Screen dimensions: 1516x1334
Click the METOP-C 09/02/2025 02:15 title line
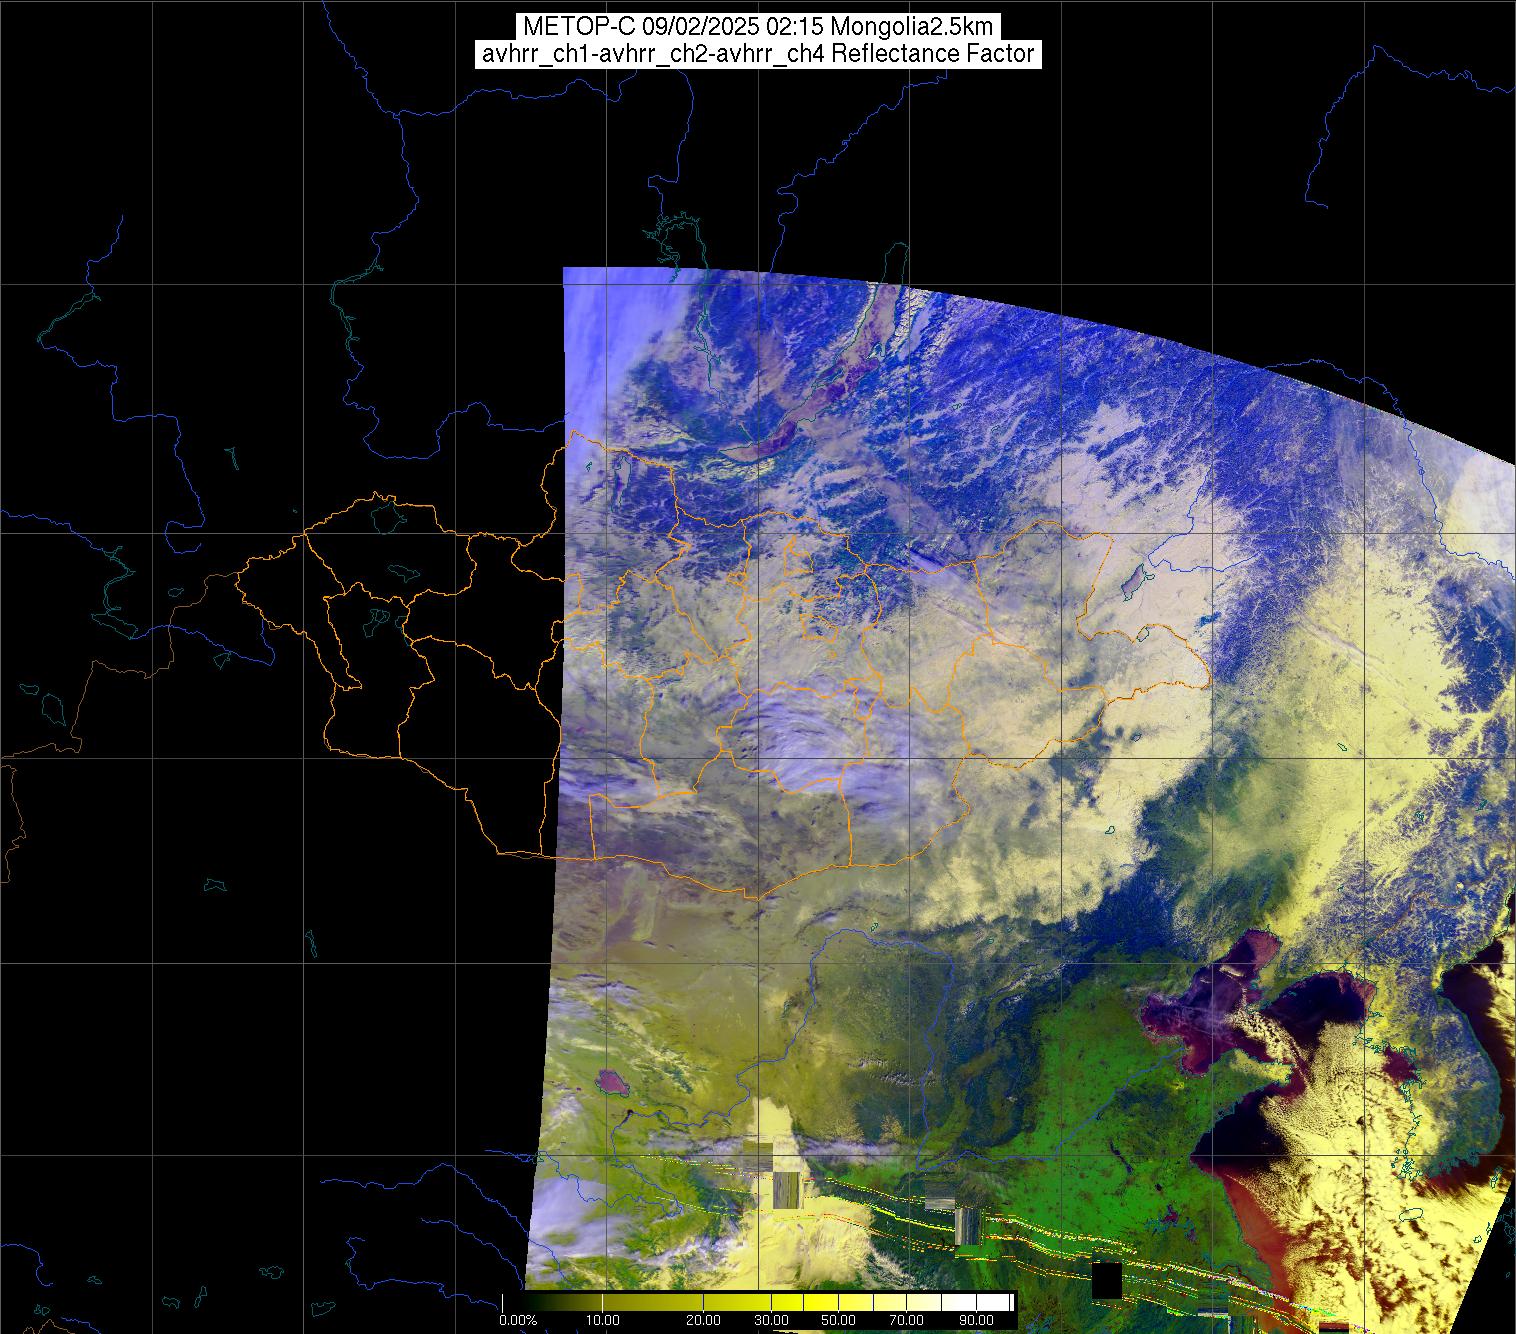click(x=757, y=26)
